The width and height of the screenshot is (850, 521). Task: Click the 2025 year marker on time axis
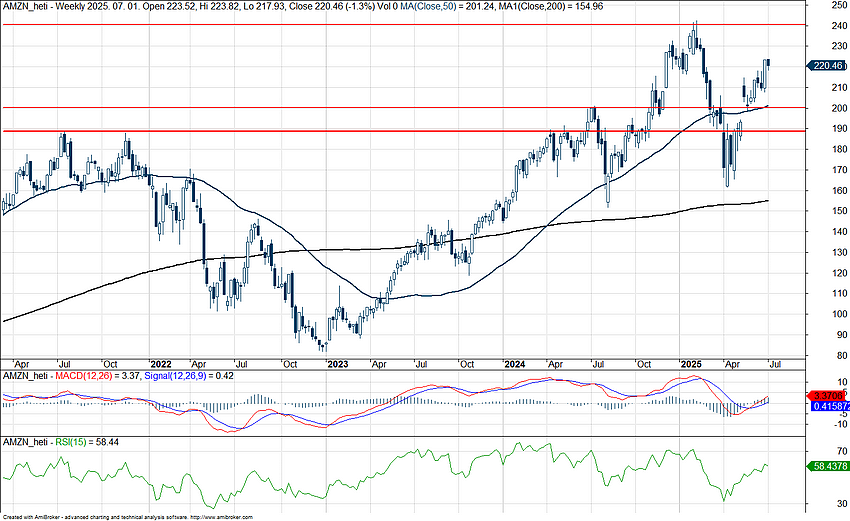[692, 364]
